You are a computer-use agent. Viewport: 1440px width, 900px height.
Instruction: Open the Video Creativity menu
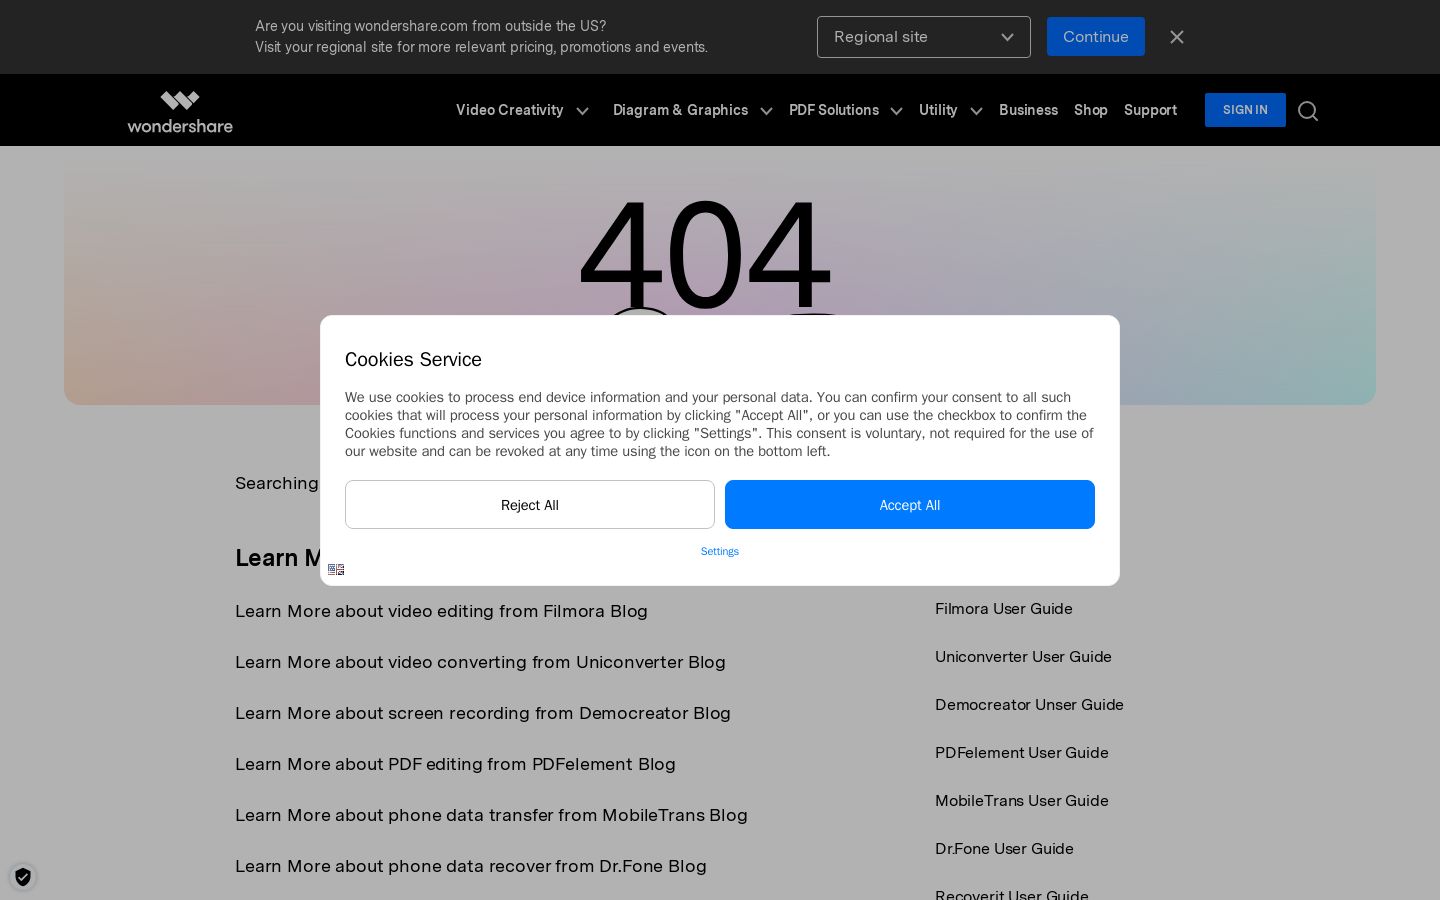coord(510,110)
